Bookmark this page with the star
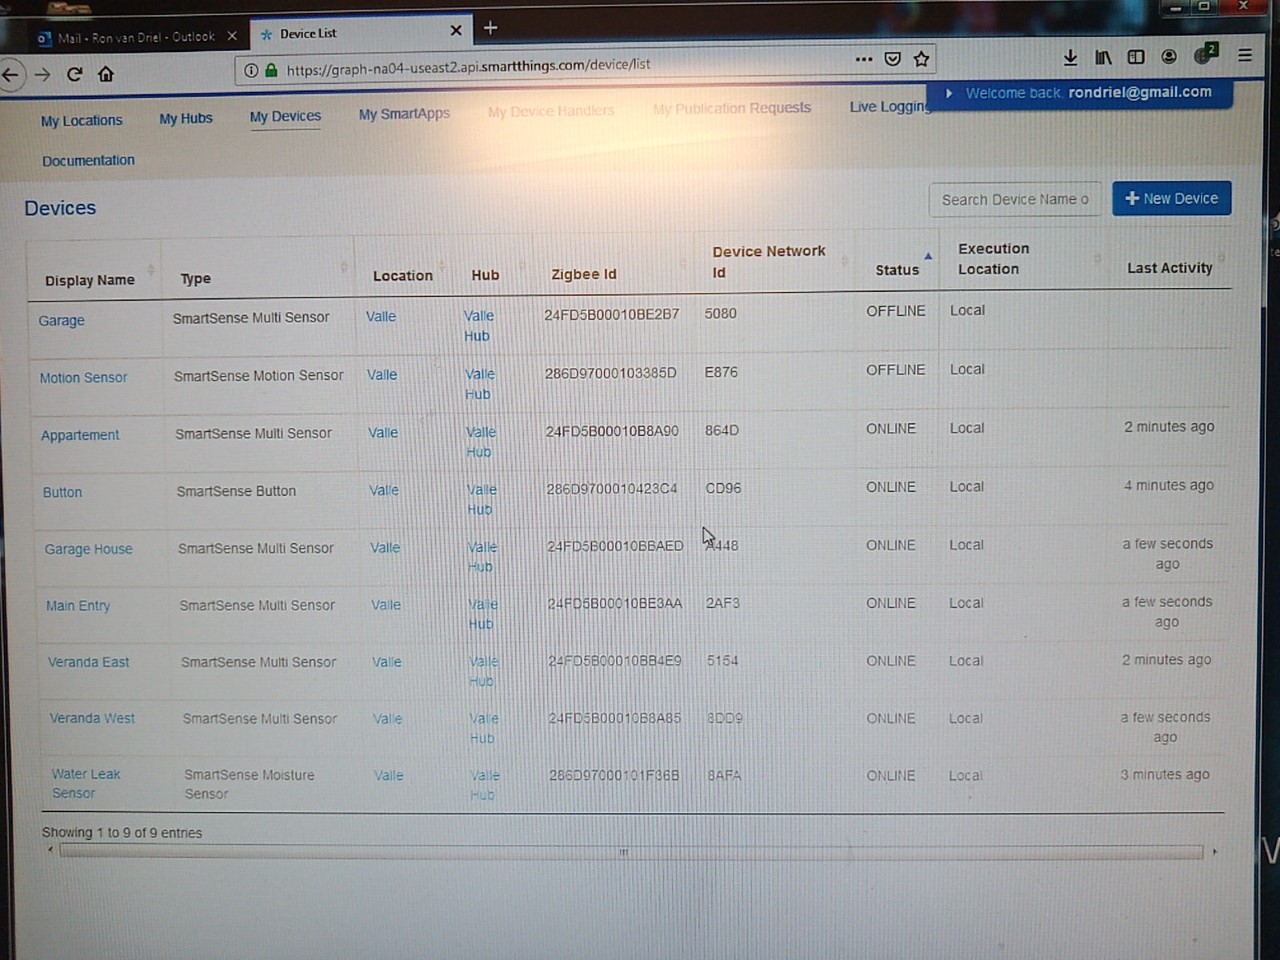Viewport: 1280px width, 960px height. pos(922,59)
